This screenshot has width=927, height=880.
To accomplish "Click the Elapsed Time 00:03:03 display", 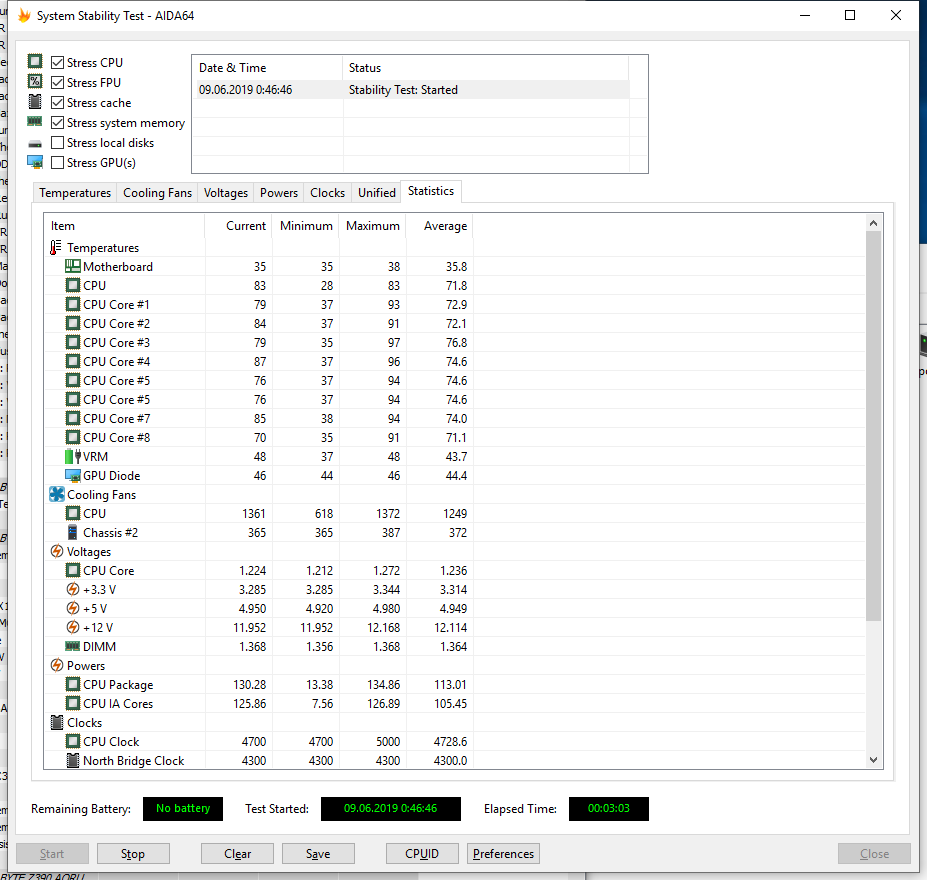I will point(609,808).
